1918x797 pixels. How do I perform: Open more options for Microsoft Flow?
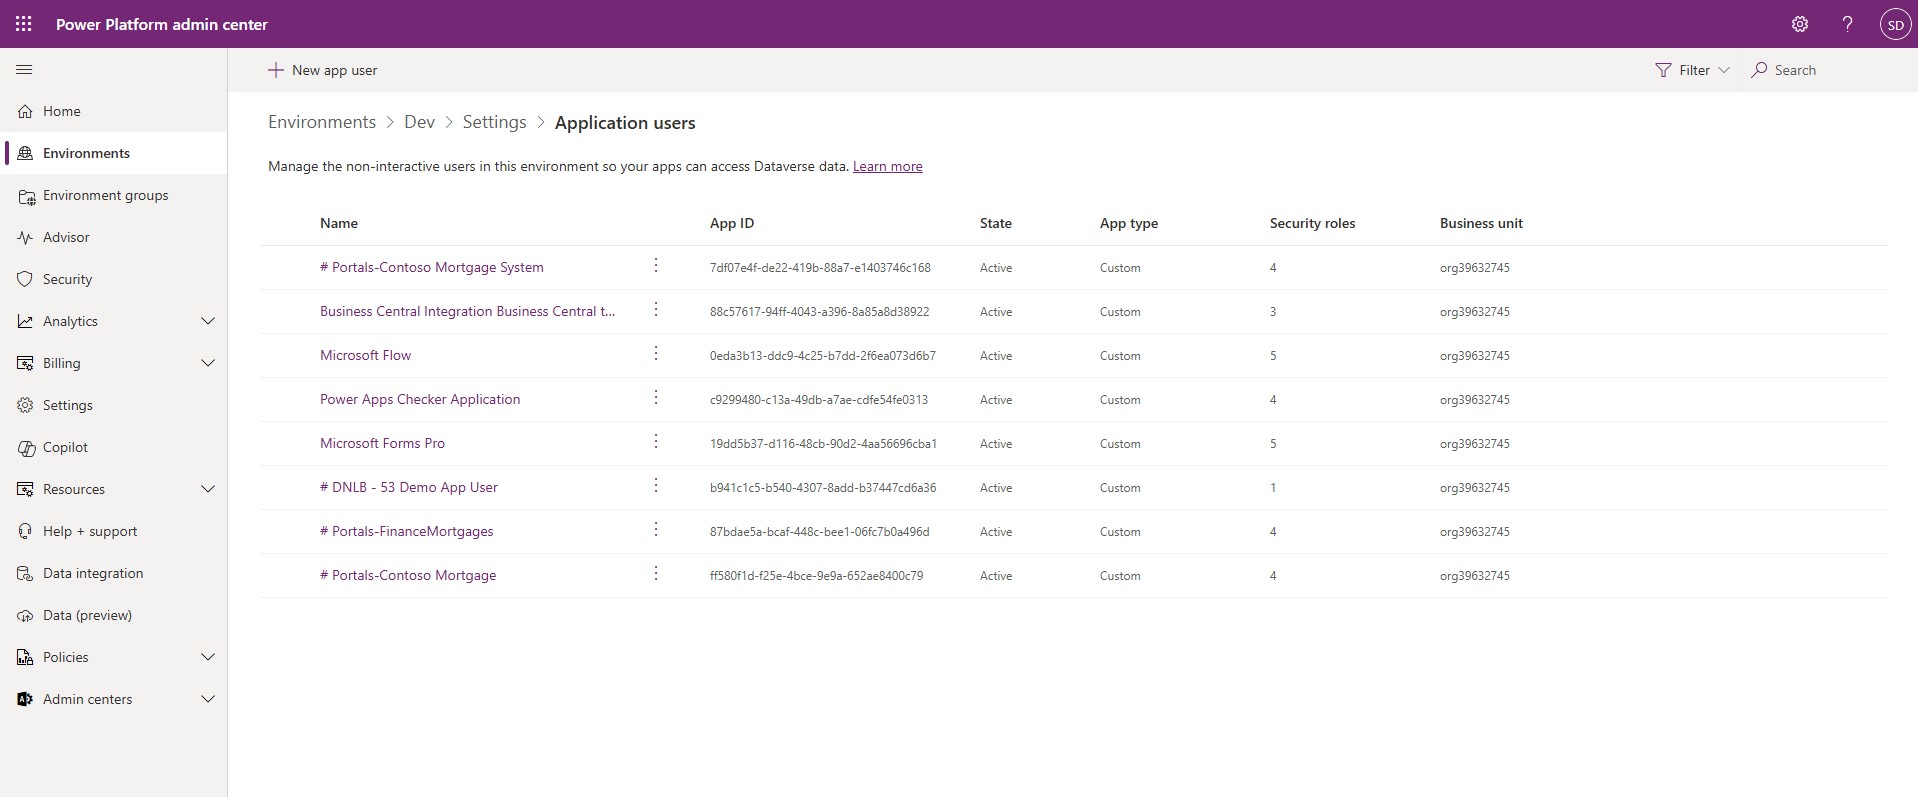(656, 354)
